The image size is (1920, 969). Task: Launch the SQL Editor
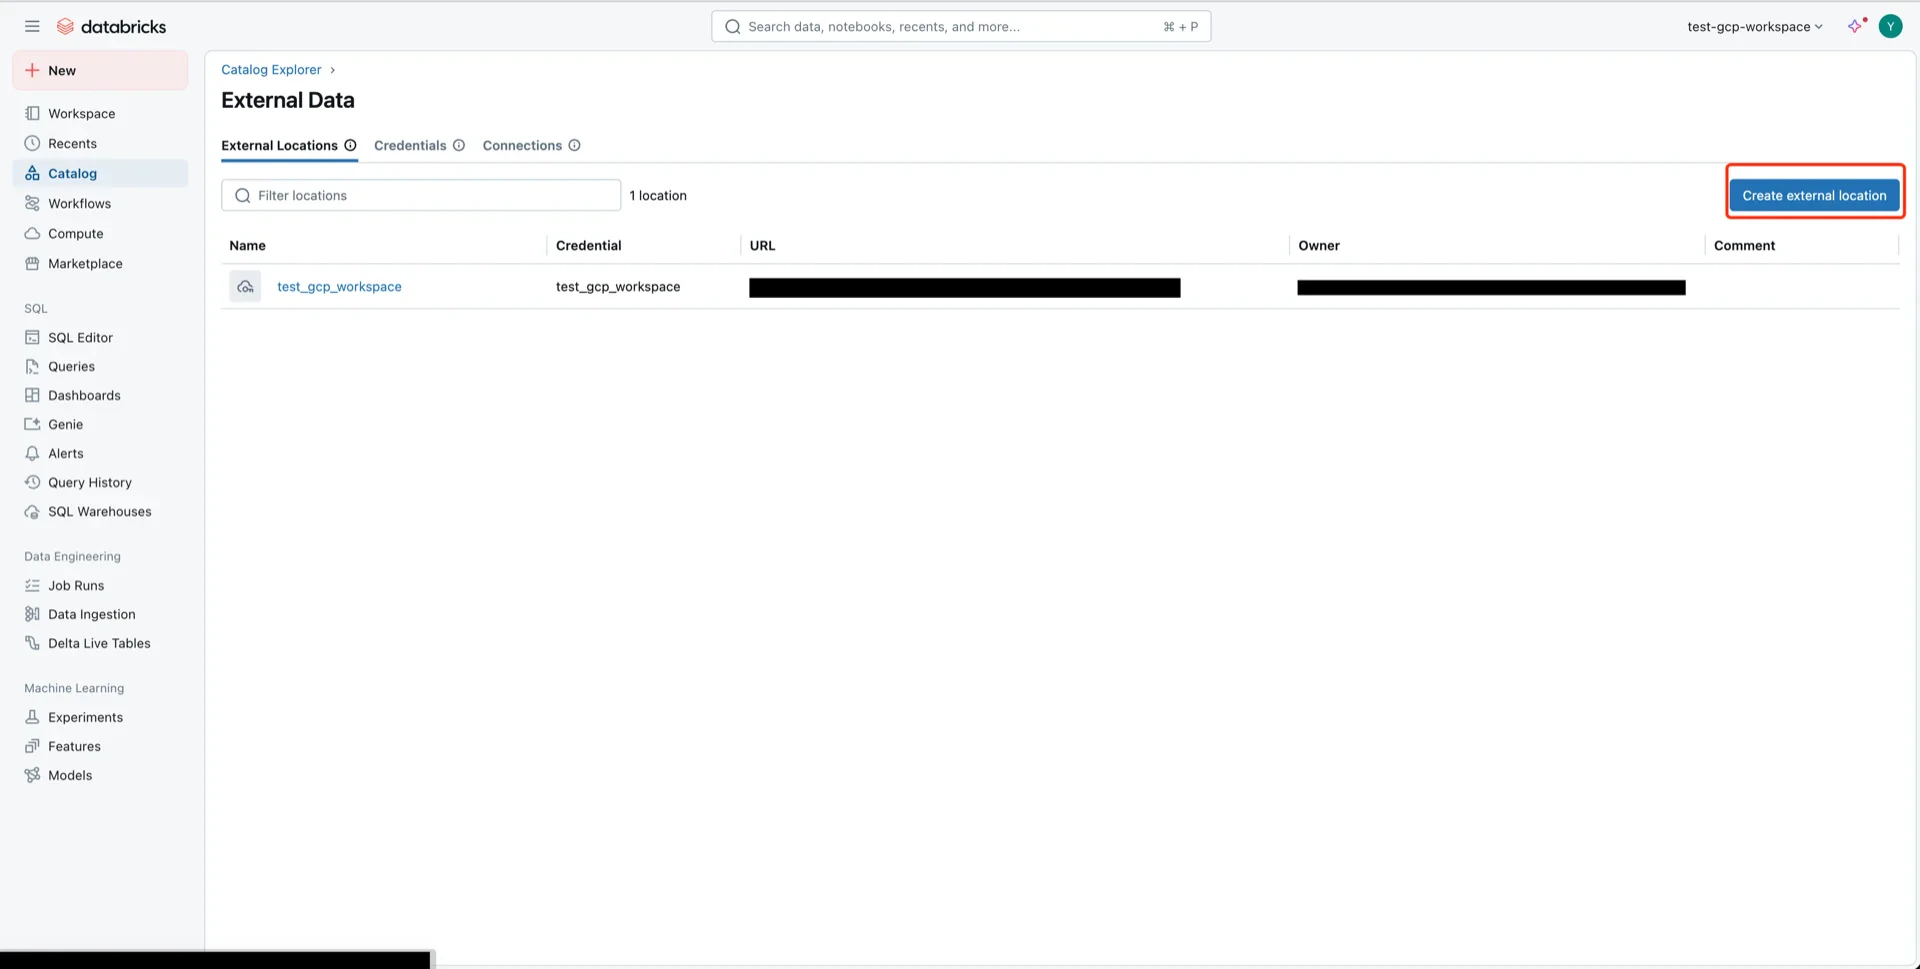click(100, 338)
